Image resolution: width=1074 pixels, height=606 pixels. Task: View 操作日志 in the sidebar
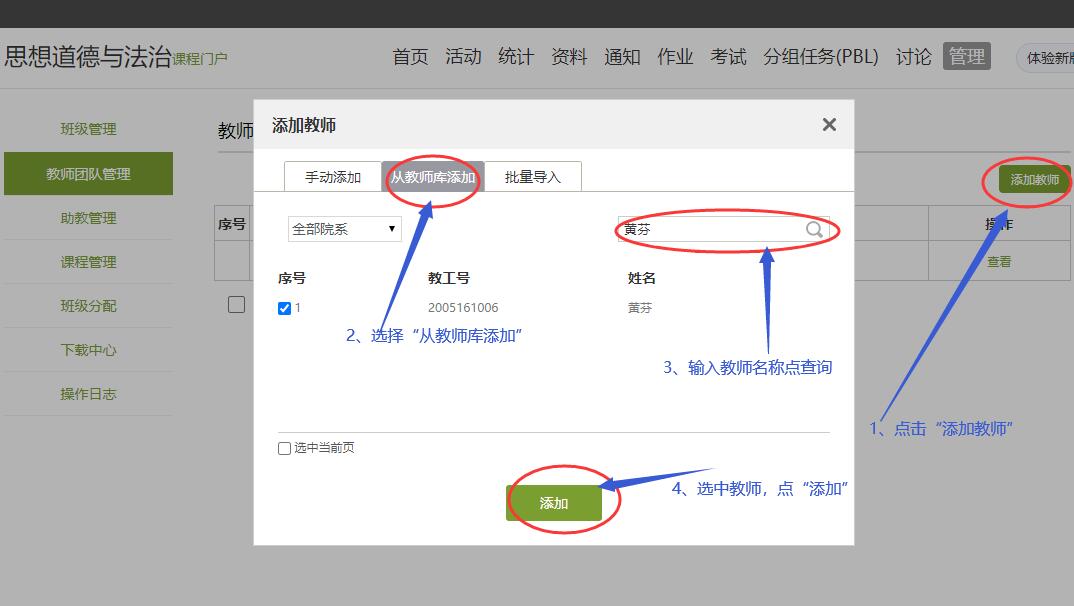88,394
